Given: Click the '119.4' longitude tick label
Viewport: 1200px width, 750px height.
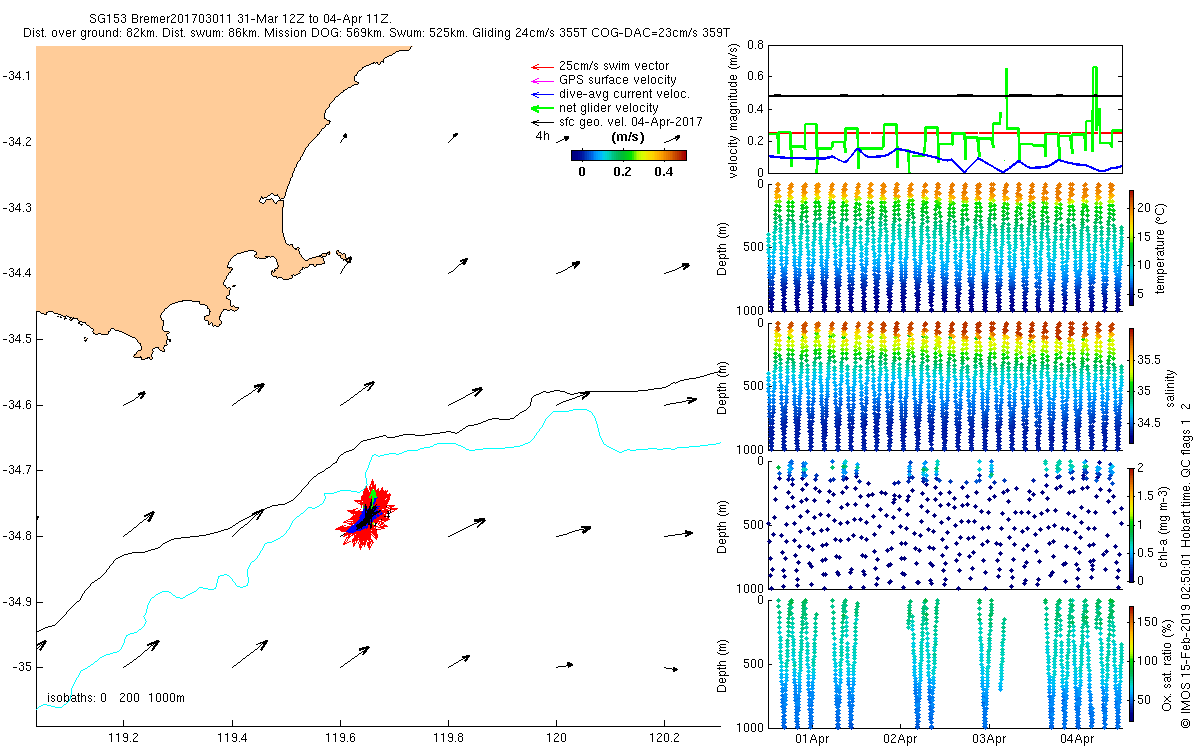Looking at the screenshot, I should [231, 738].
